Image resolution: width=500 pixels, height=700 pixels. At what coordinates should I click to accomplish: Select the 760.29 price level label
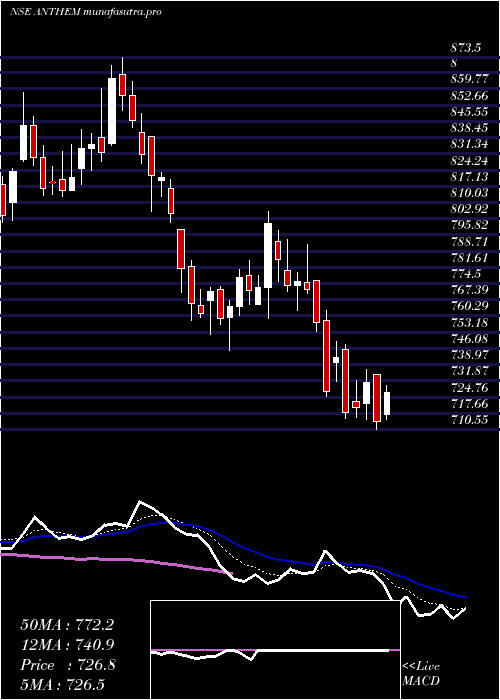[469, 306]
